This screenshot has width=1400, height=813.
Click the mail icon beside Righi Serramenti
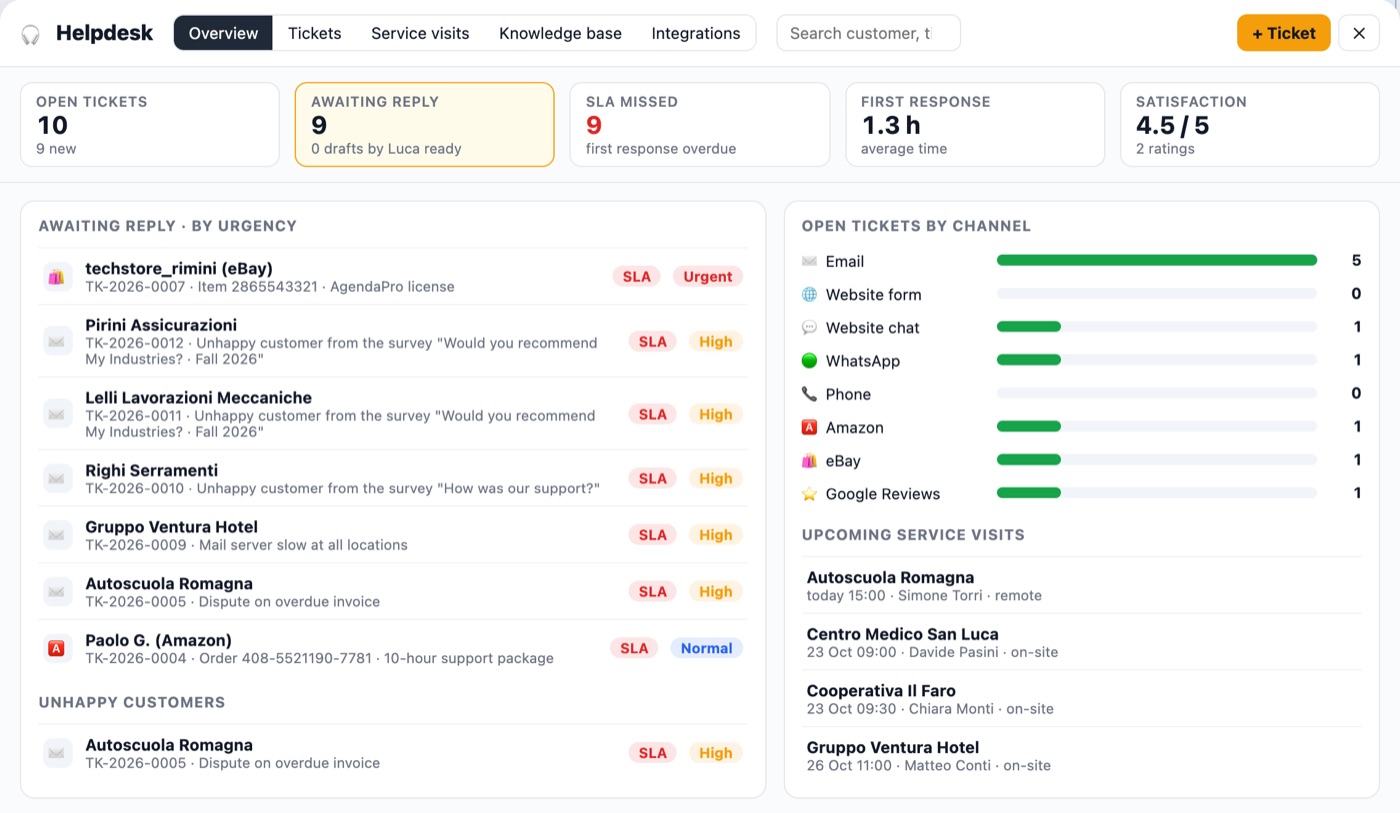pyautogui.click(x=57, y=479)
